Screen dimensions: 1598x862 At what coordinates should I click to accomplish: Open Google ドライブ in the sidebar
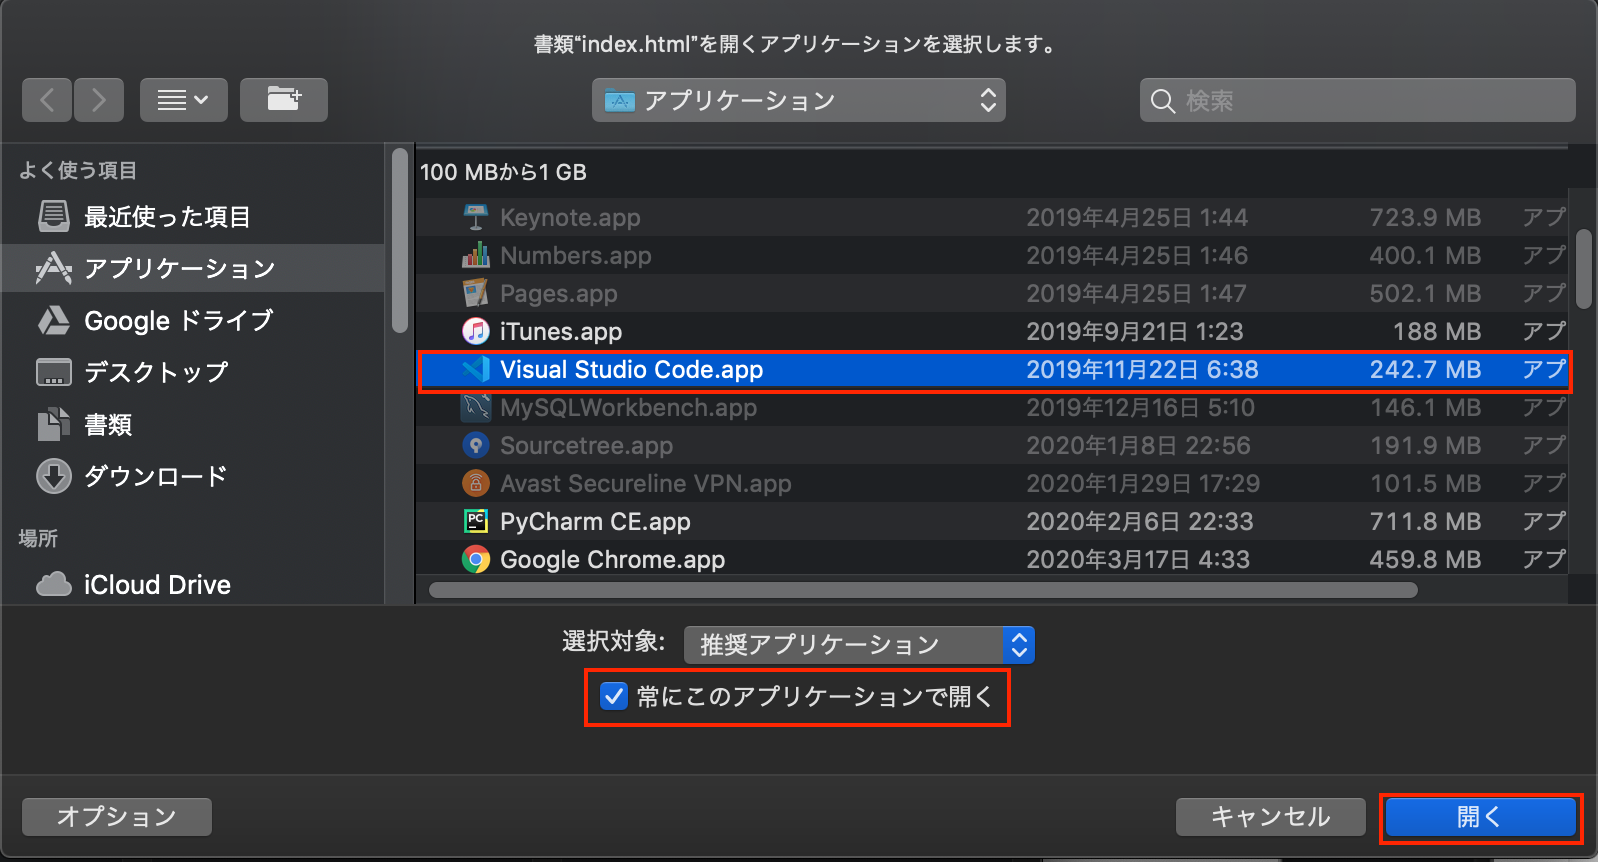pos(193,320)
